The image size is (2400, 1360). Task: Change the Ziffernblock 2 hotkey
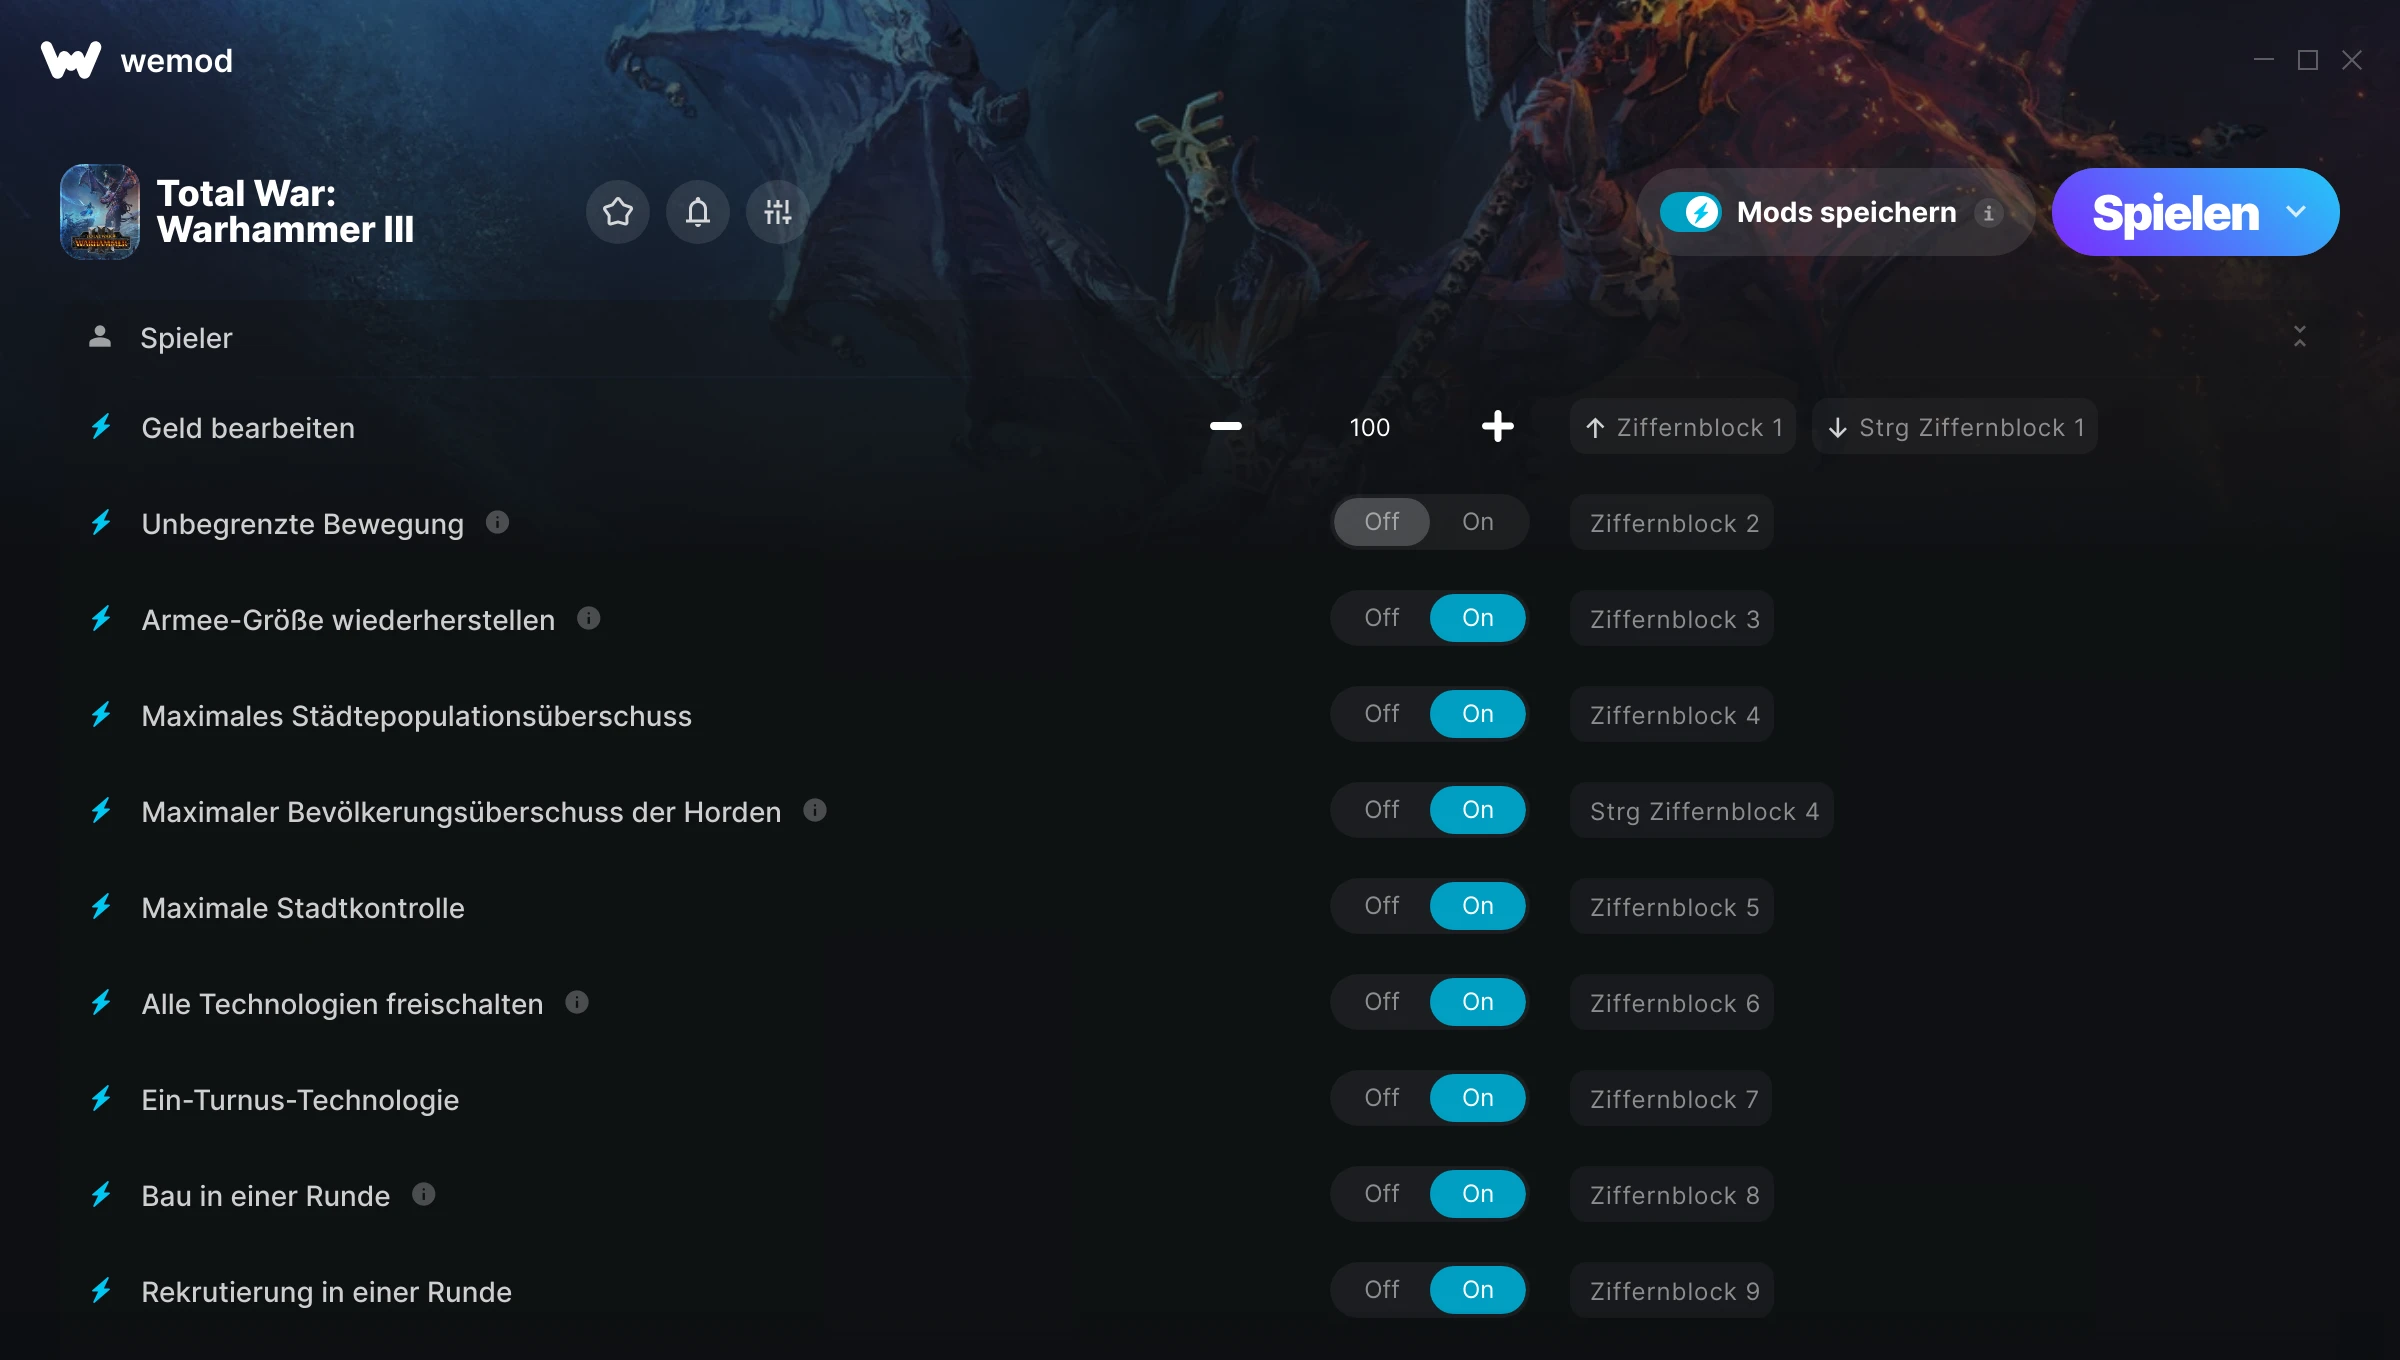[1672, 523]
